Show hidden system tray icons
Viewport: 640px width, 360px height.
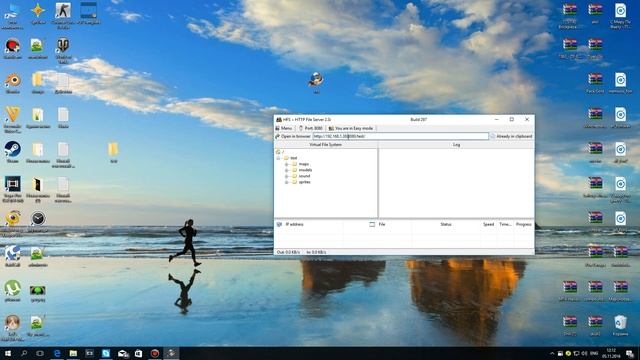[552, 353]
